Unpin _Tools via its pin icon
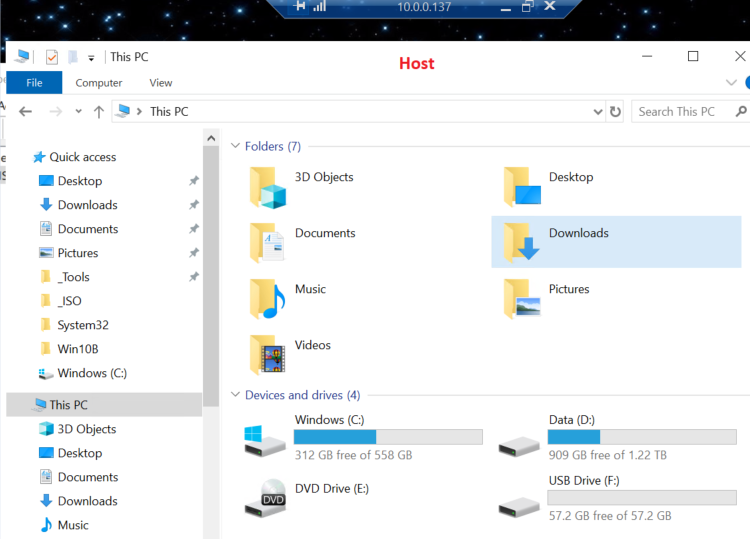This screenshot has height=539, width=750. click(x=194, y=276)
